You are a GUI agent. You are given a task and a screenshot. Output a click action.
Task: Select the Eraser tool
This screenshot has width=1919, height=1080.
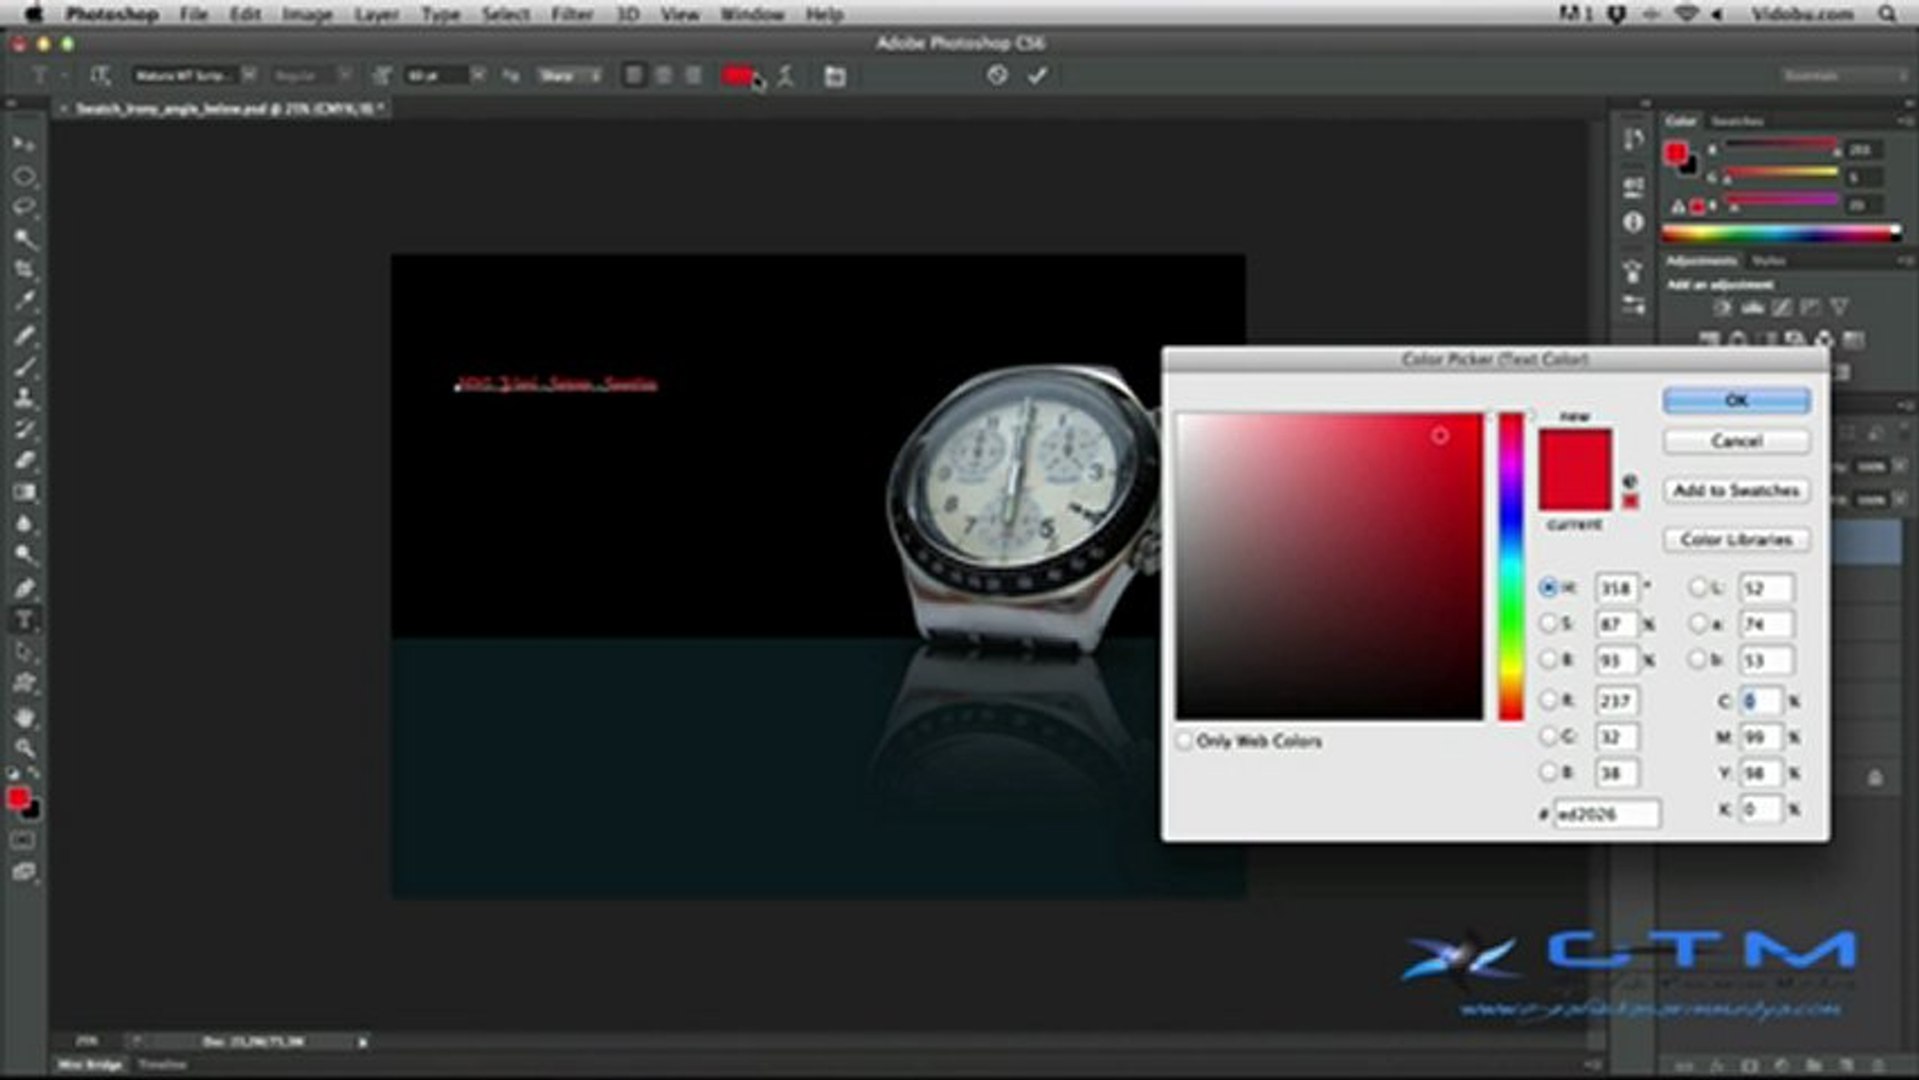pos(24,461)
